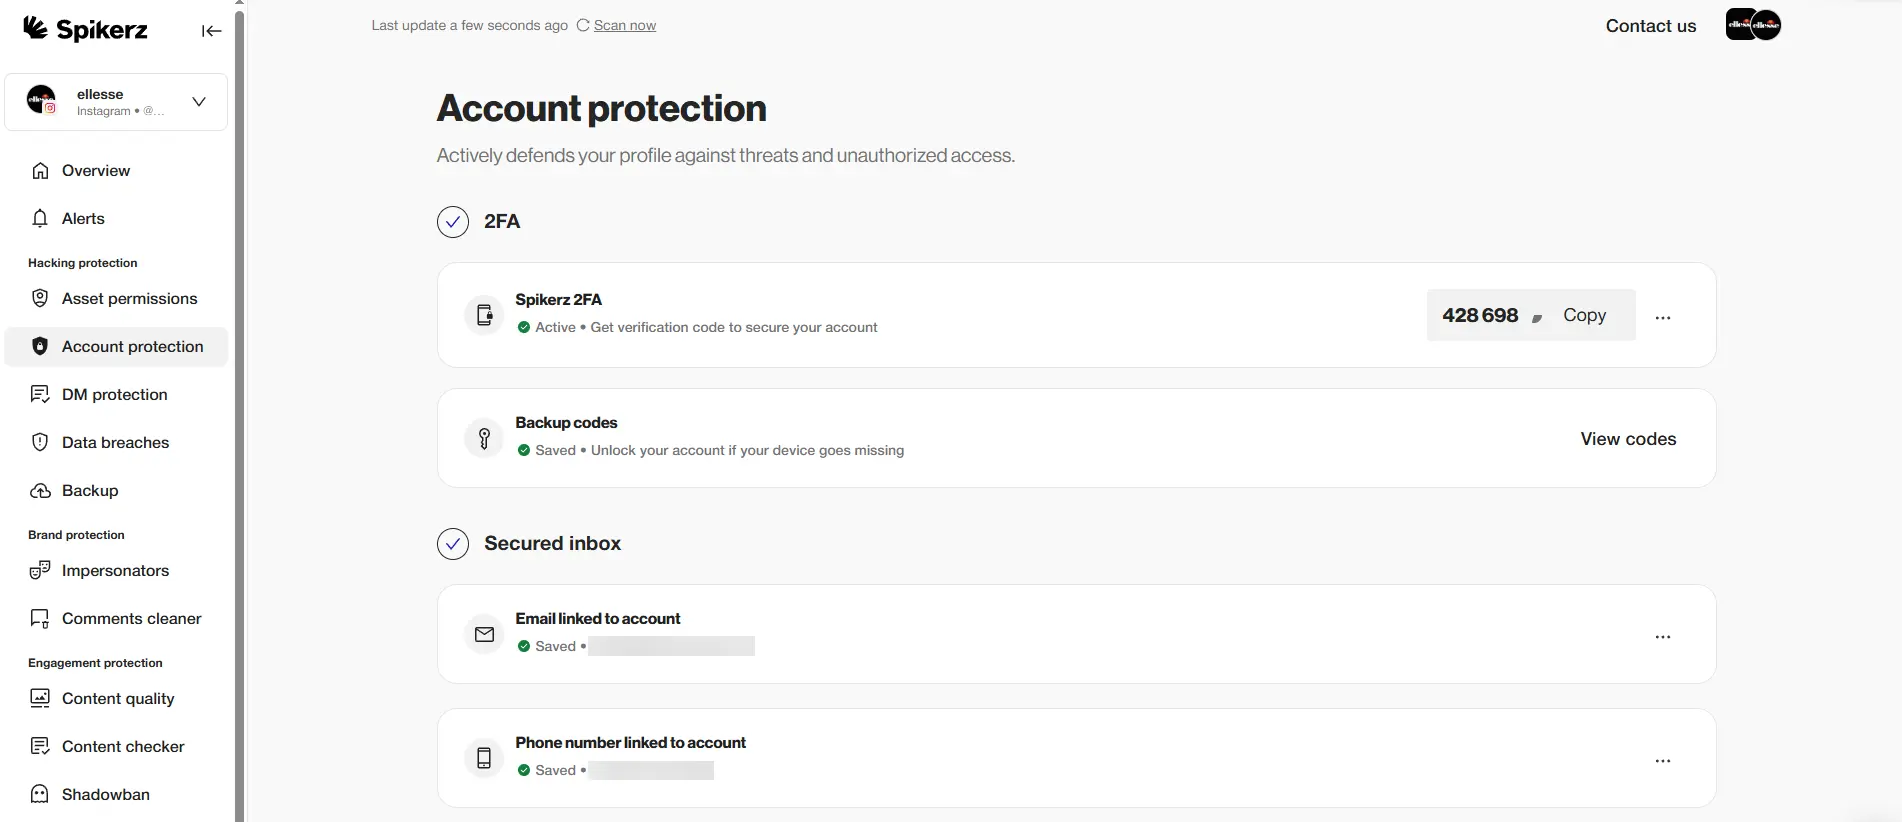Viewport: 1902px width, 822px height.
Task: Open Comments cleaner
Action: coord(131,618)
